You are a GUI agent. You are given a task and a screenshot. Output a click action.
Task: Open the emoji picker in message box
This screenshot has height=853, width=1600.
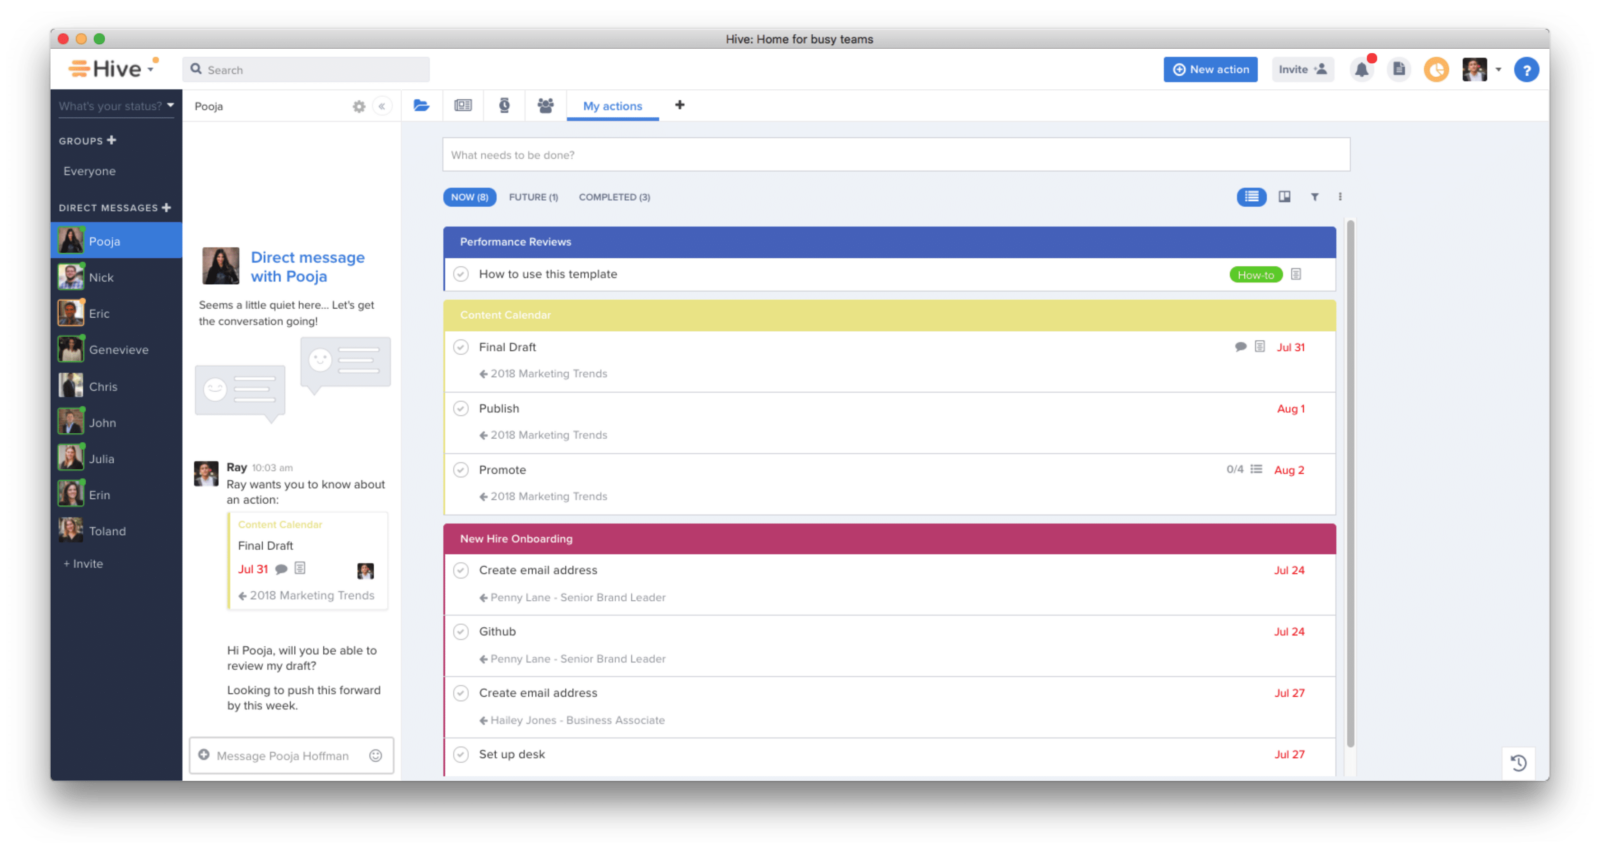(376, 756)
